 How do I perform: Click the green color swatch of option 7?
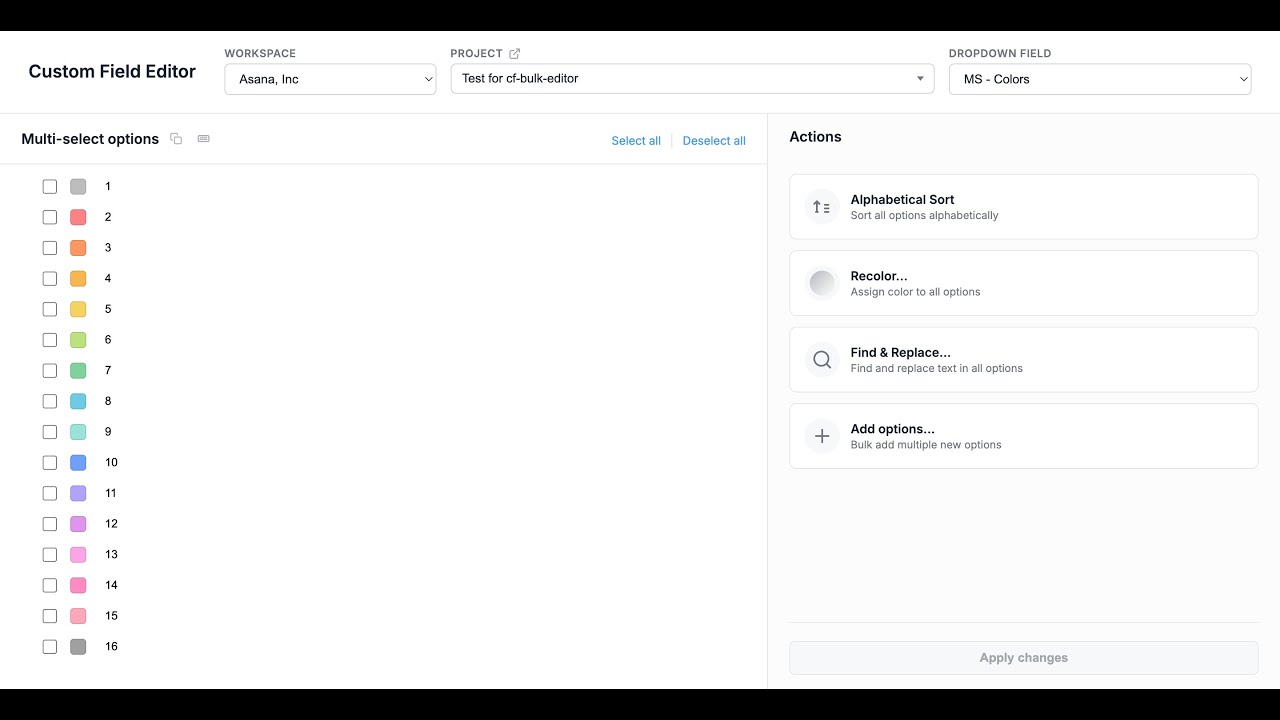pos(78,371)
